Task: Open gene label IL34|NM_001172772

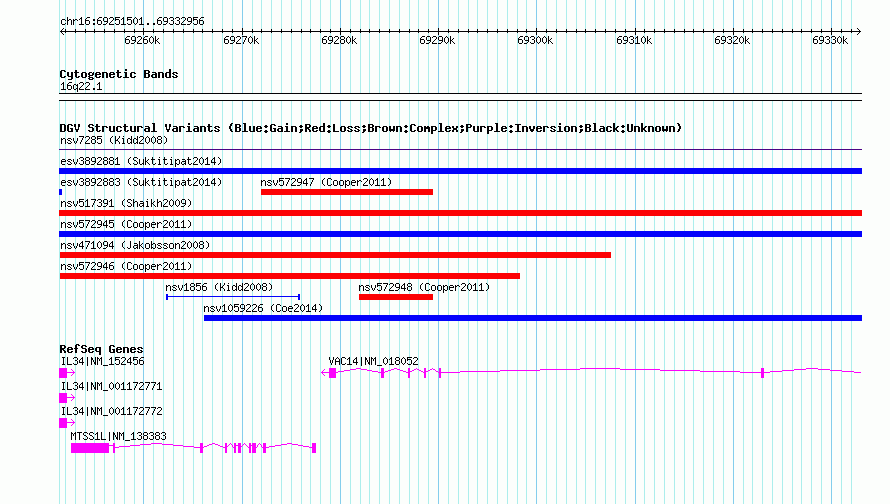Action: pyautogui.click(x=112, y=411)
